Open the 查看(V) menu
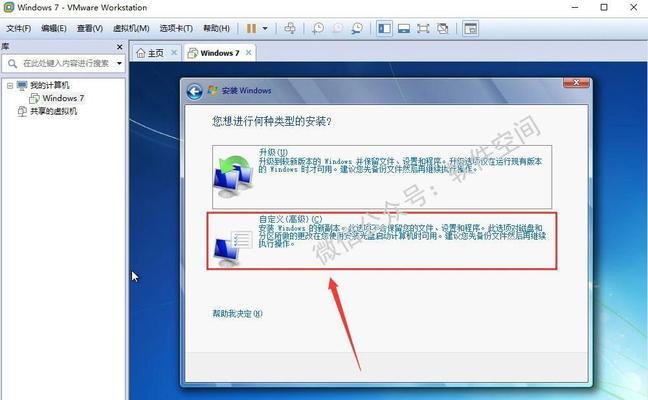The width and height of the screenshot is (648, 400). [x=90, y=29]
